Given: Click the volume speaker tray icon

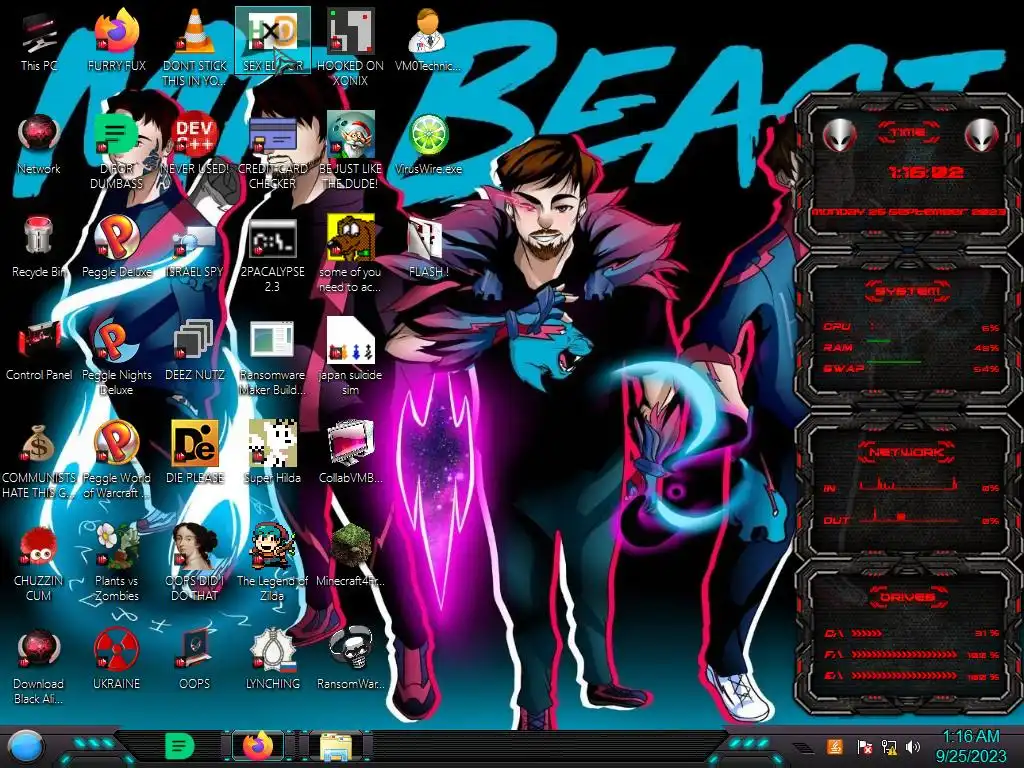Looking at the screenshot, I should coord(914,747).
